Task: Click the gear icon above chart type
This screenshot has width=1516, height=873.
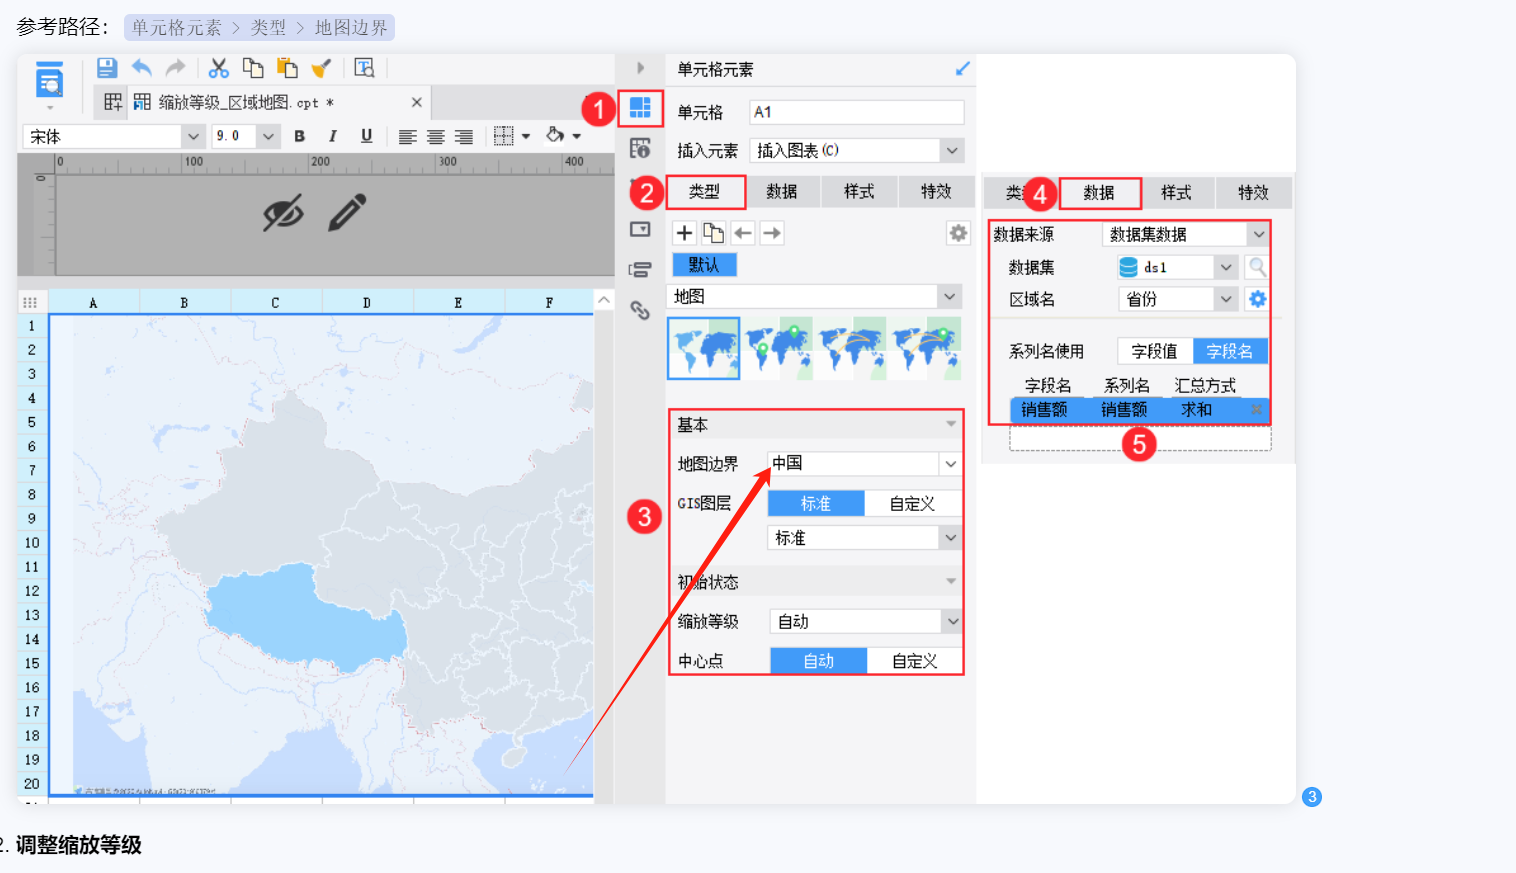Action: pyautogui.click(x=958, y=233)
